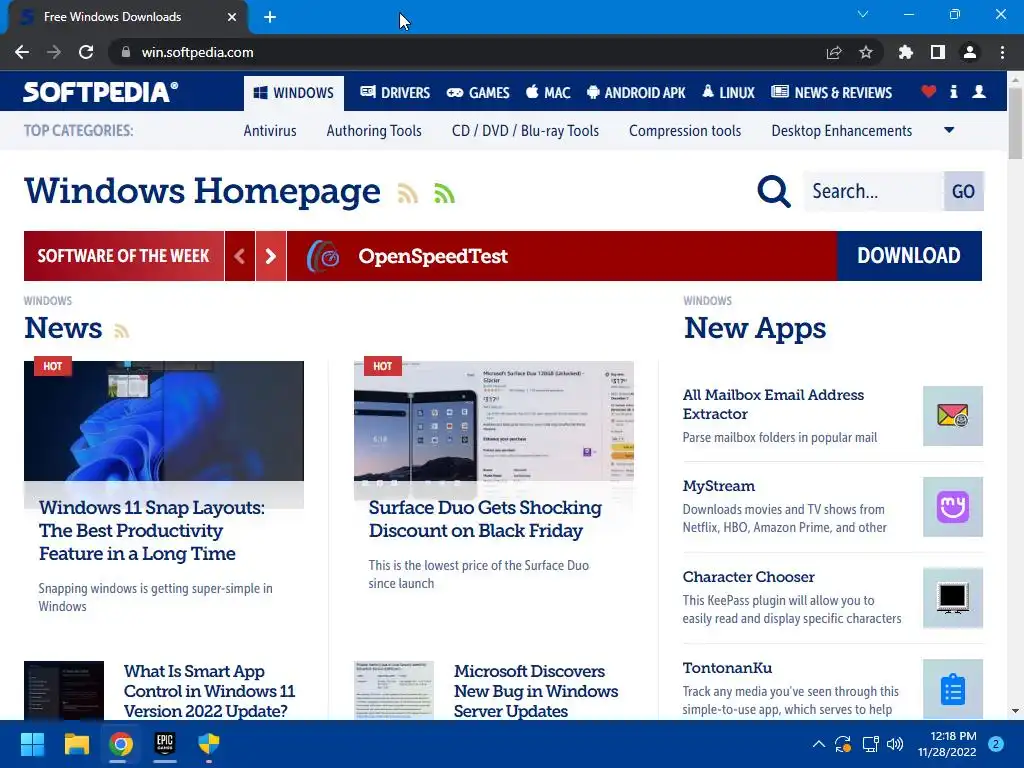Click the RSS icon next to News heading

(x=121, y=331)
